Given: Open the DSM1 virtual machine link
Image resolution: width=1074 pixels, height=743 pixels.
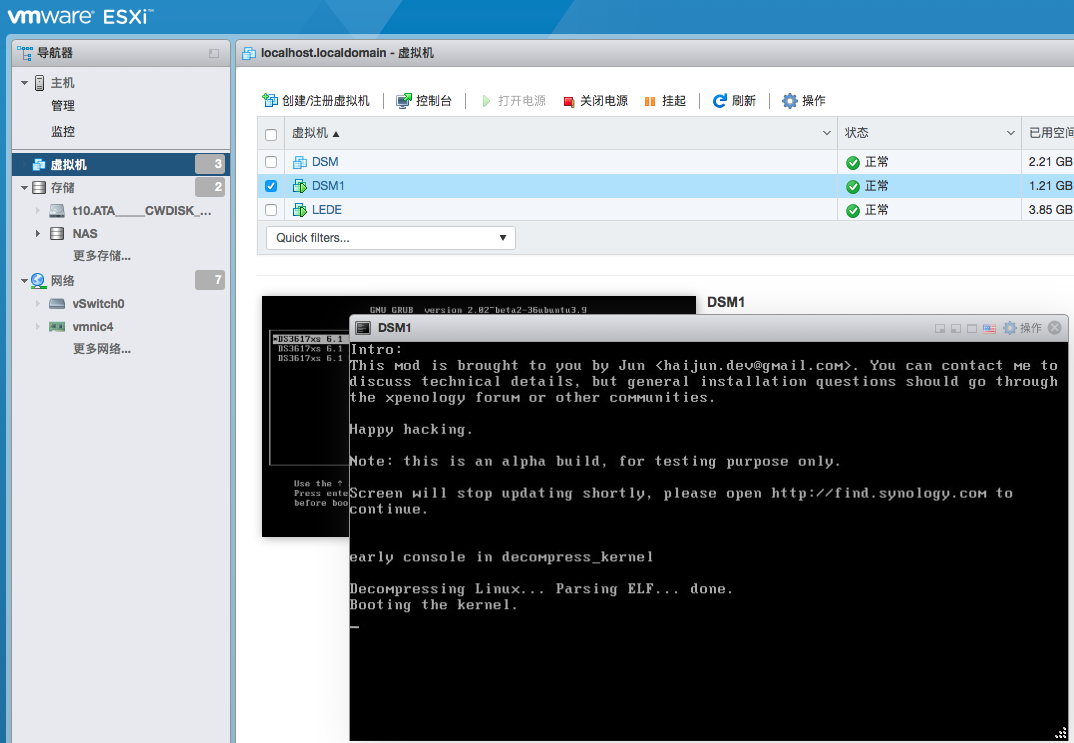Looking at the screenshot, I should [x=328, y=186].
